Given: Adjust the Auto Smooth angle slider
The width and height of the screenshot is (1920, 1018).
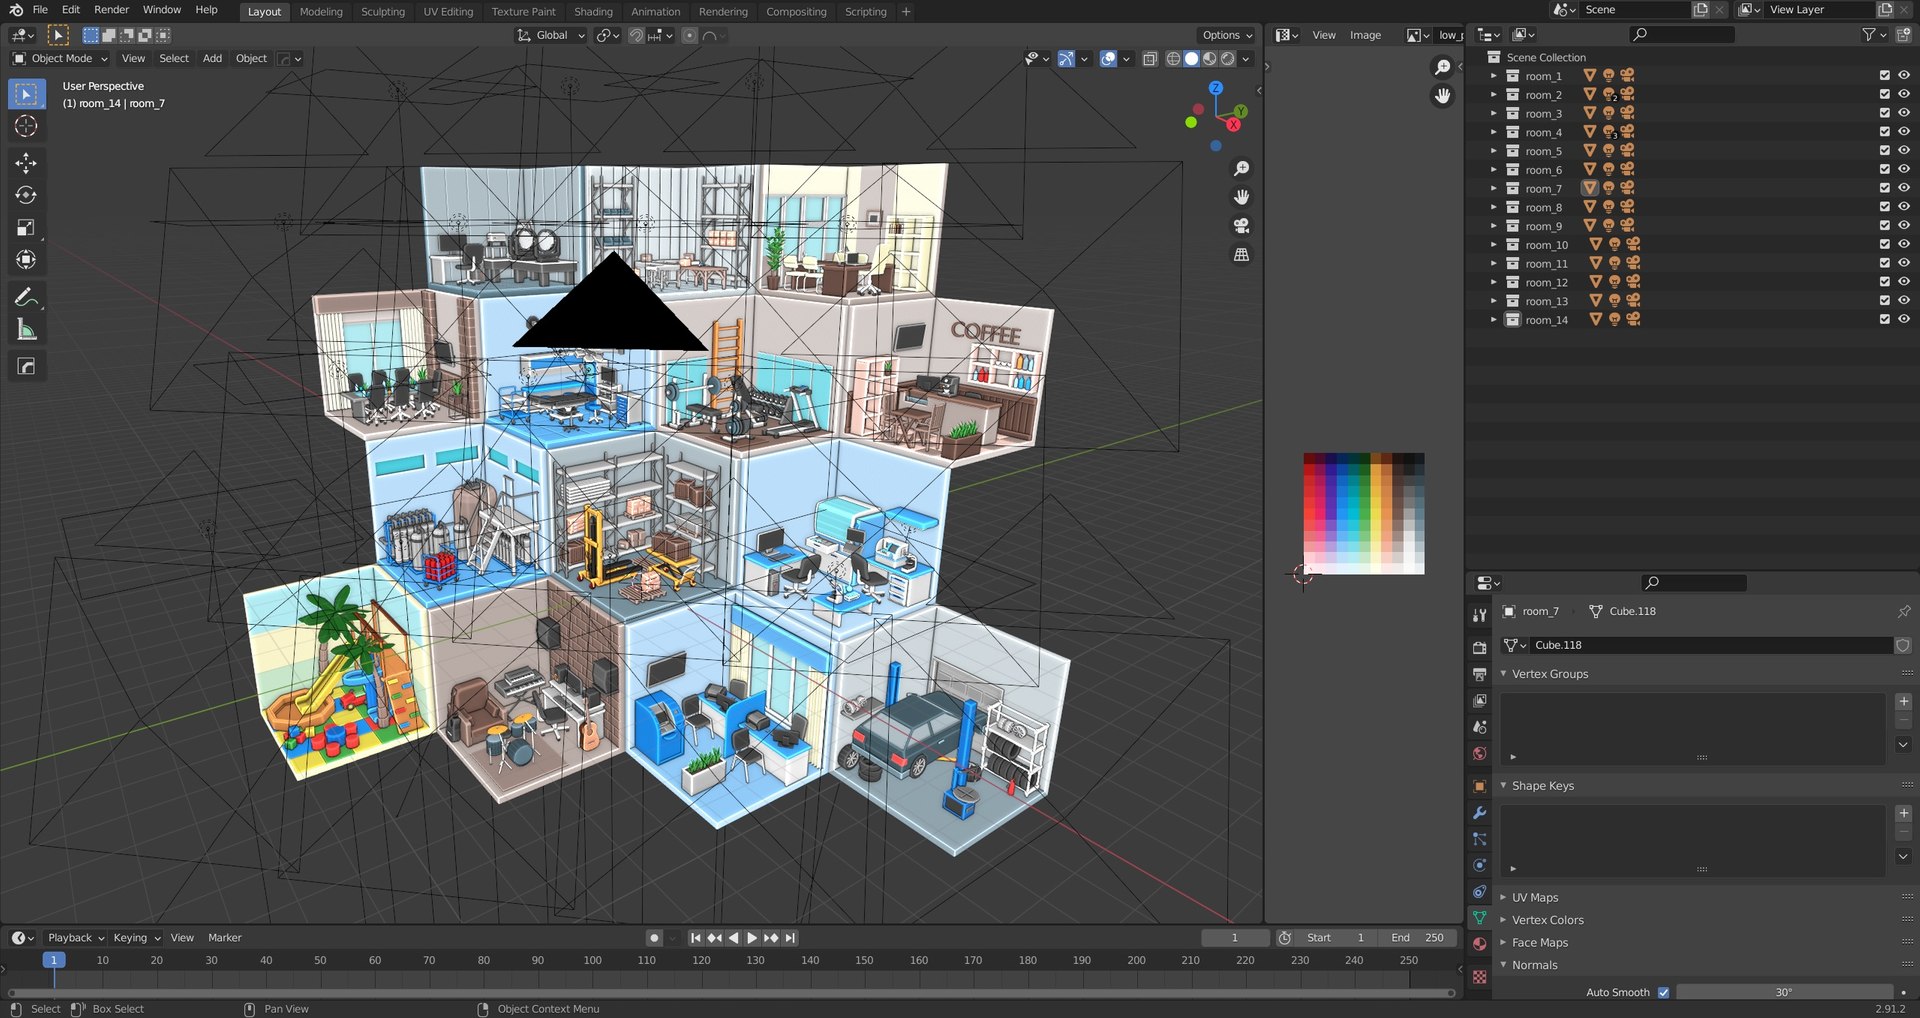Looking at the screenshot, I should click(1784, 992).
